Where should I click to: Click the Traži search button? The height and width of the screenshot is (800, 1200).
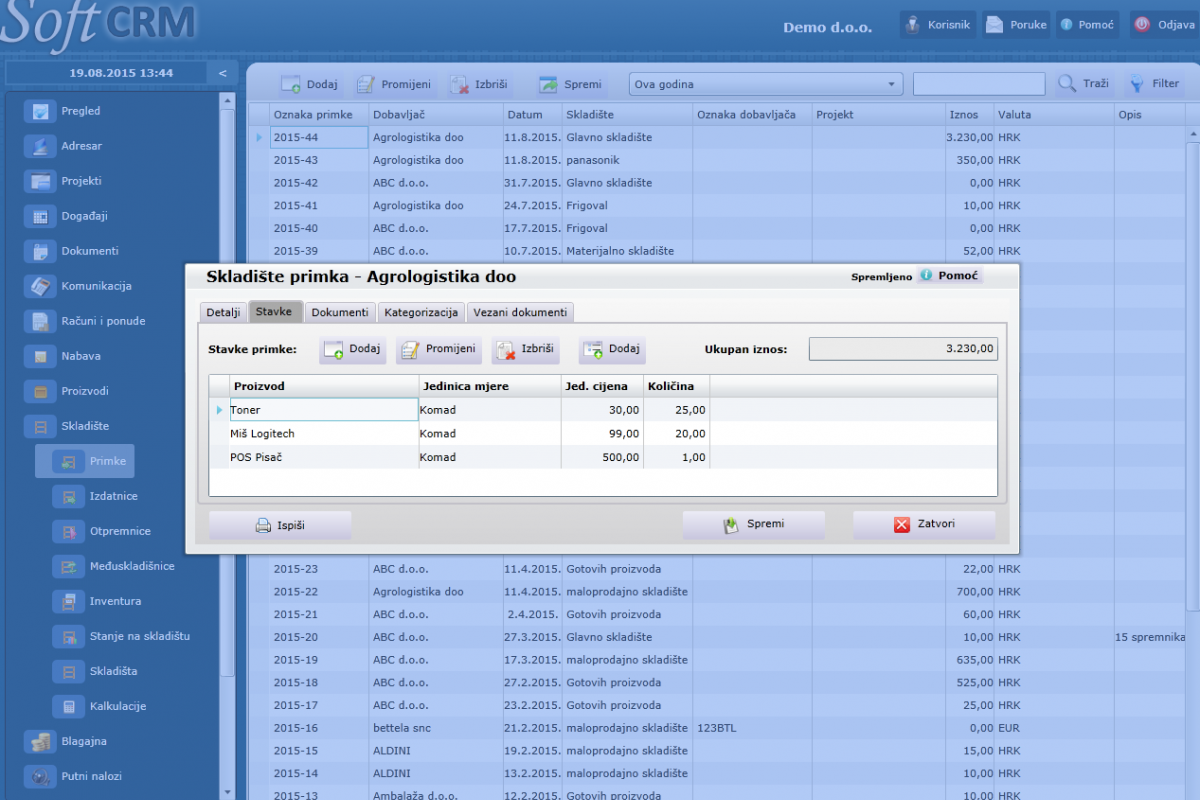(1085, 84)
